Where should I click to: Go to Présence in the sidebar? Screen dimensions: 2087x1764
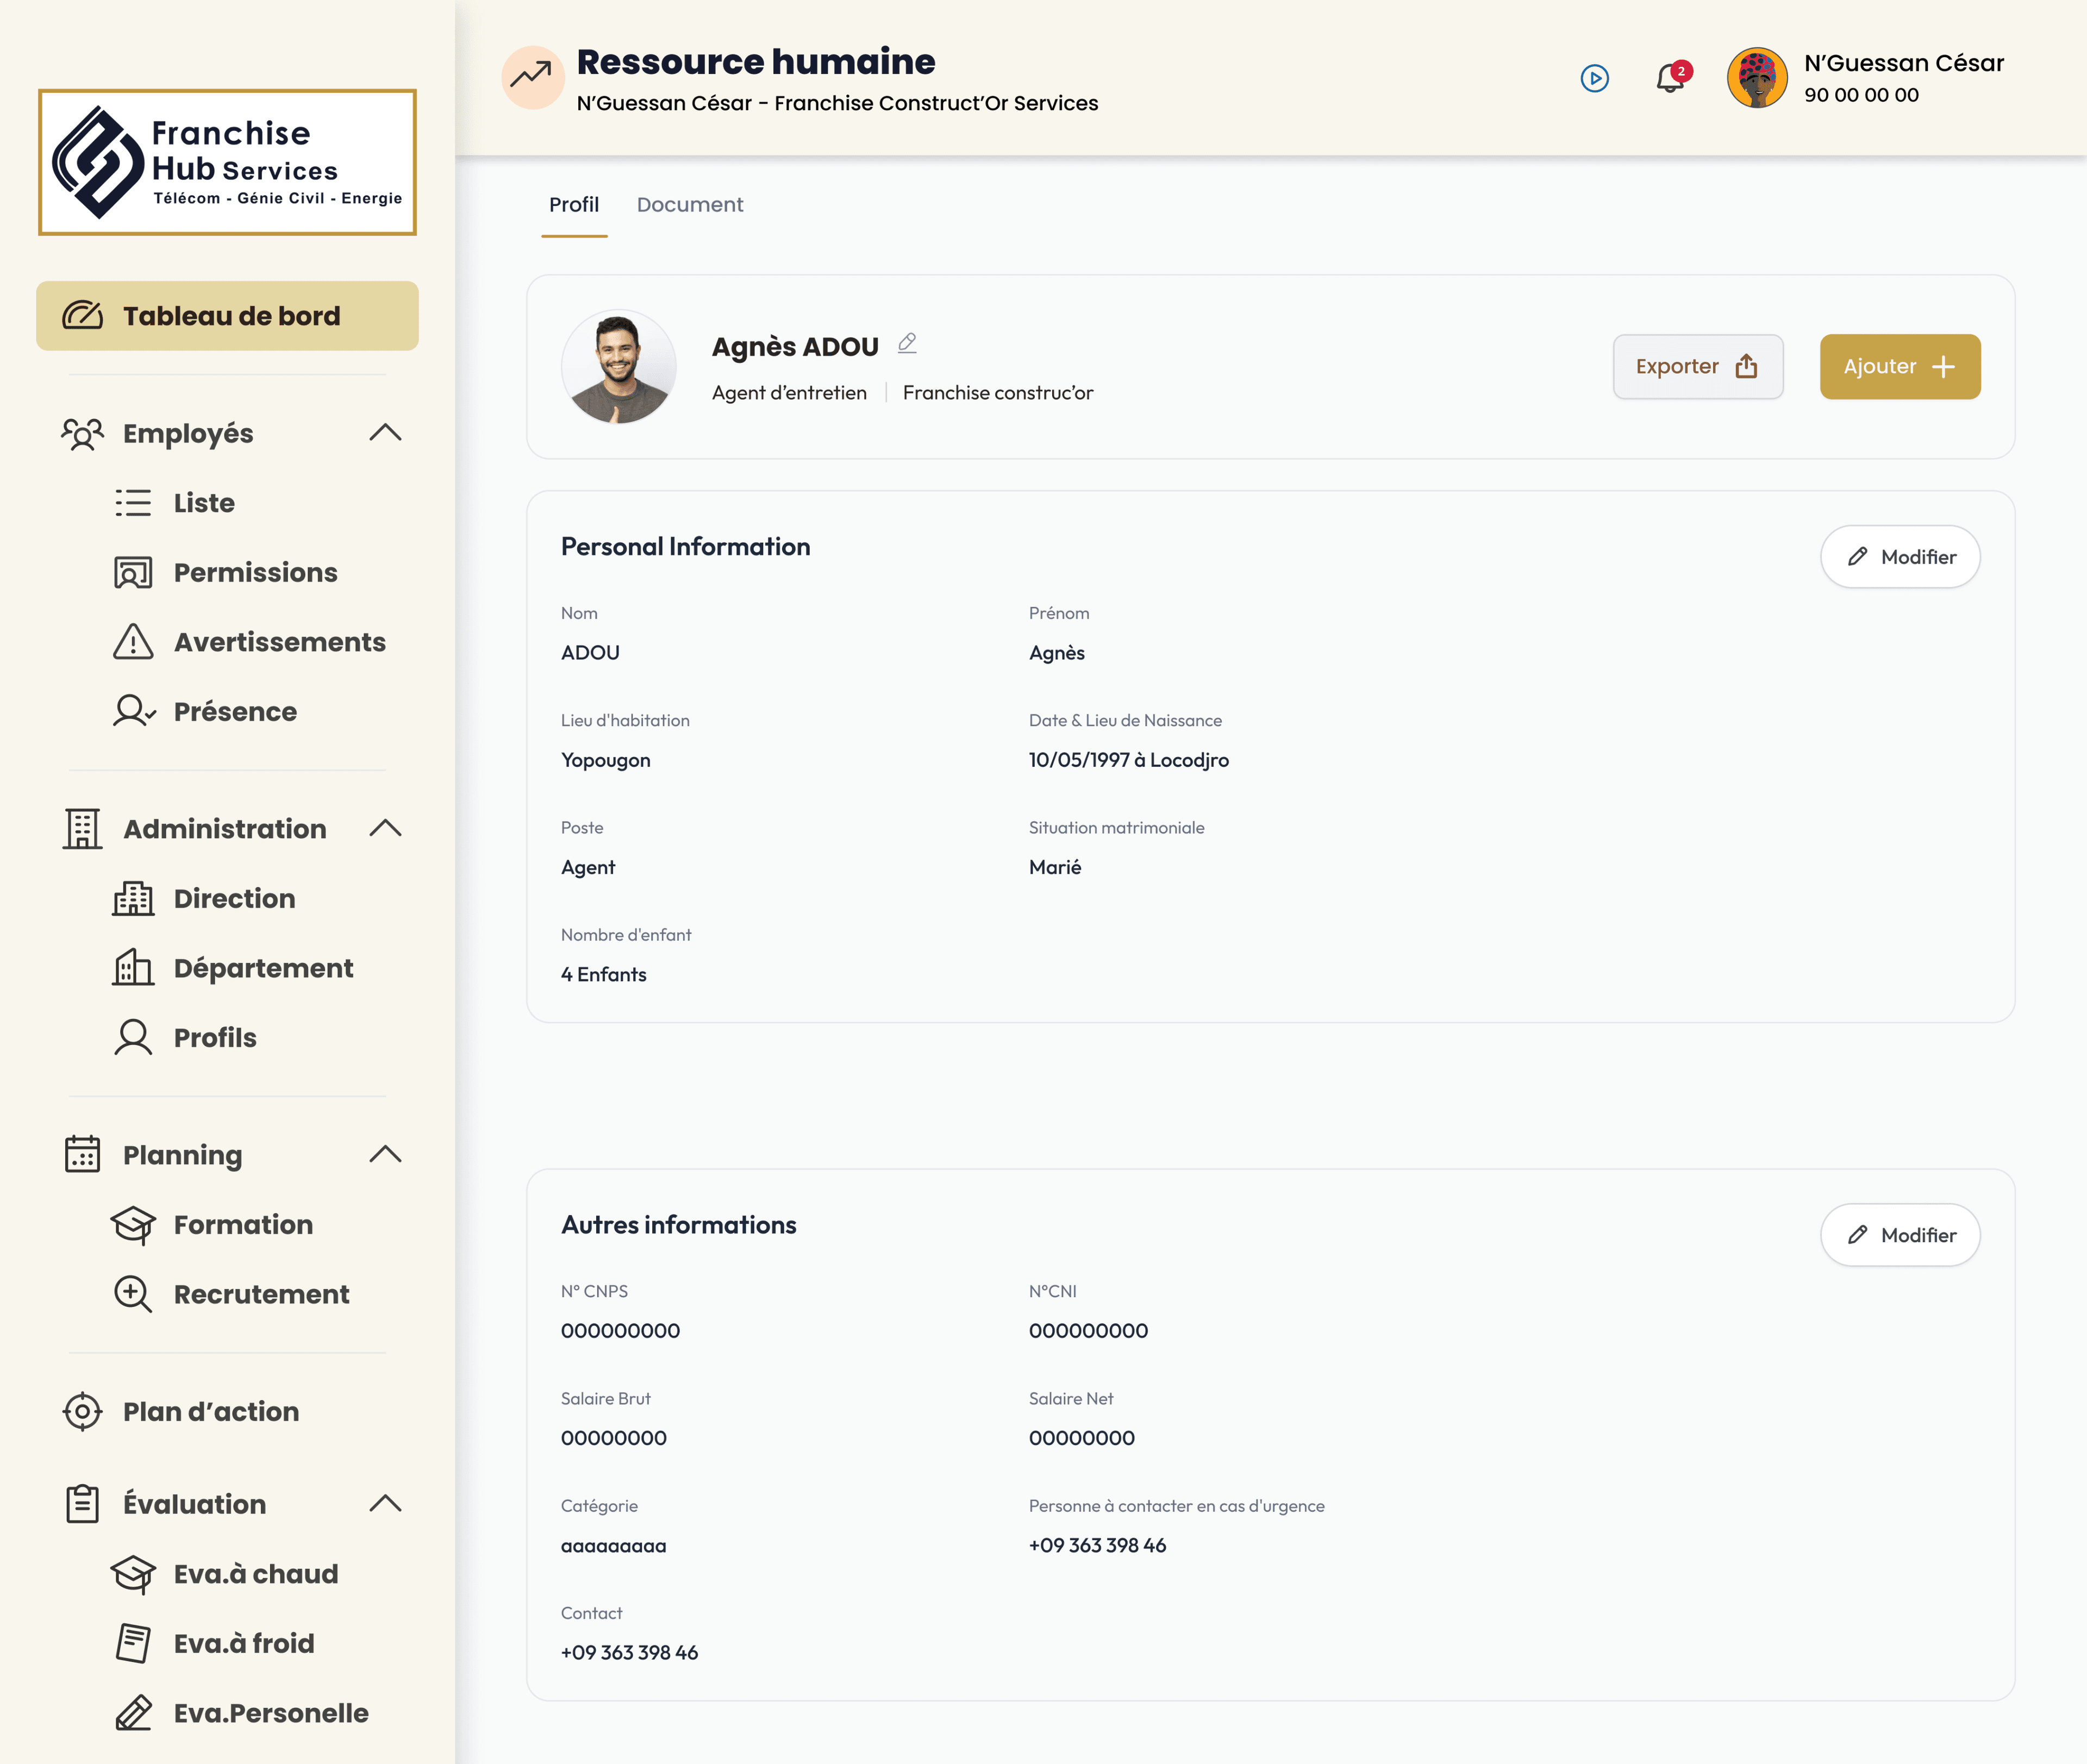pos(235,711)
